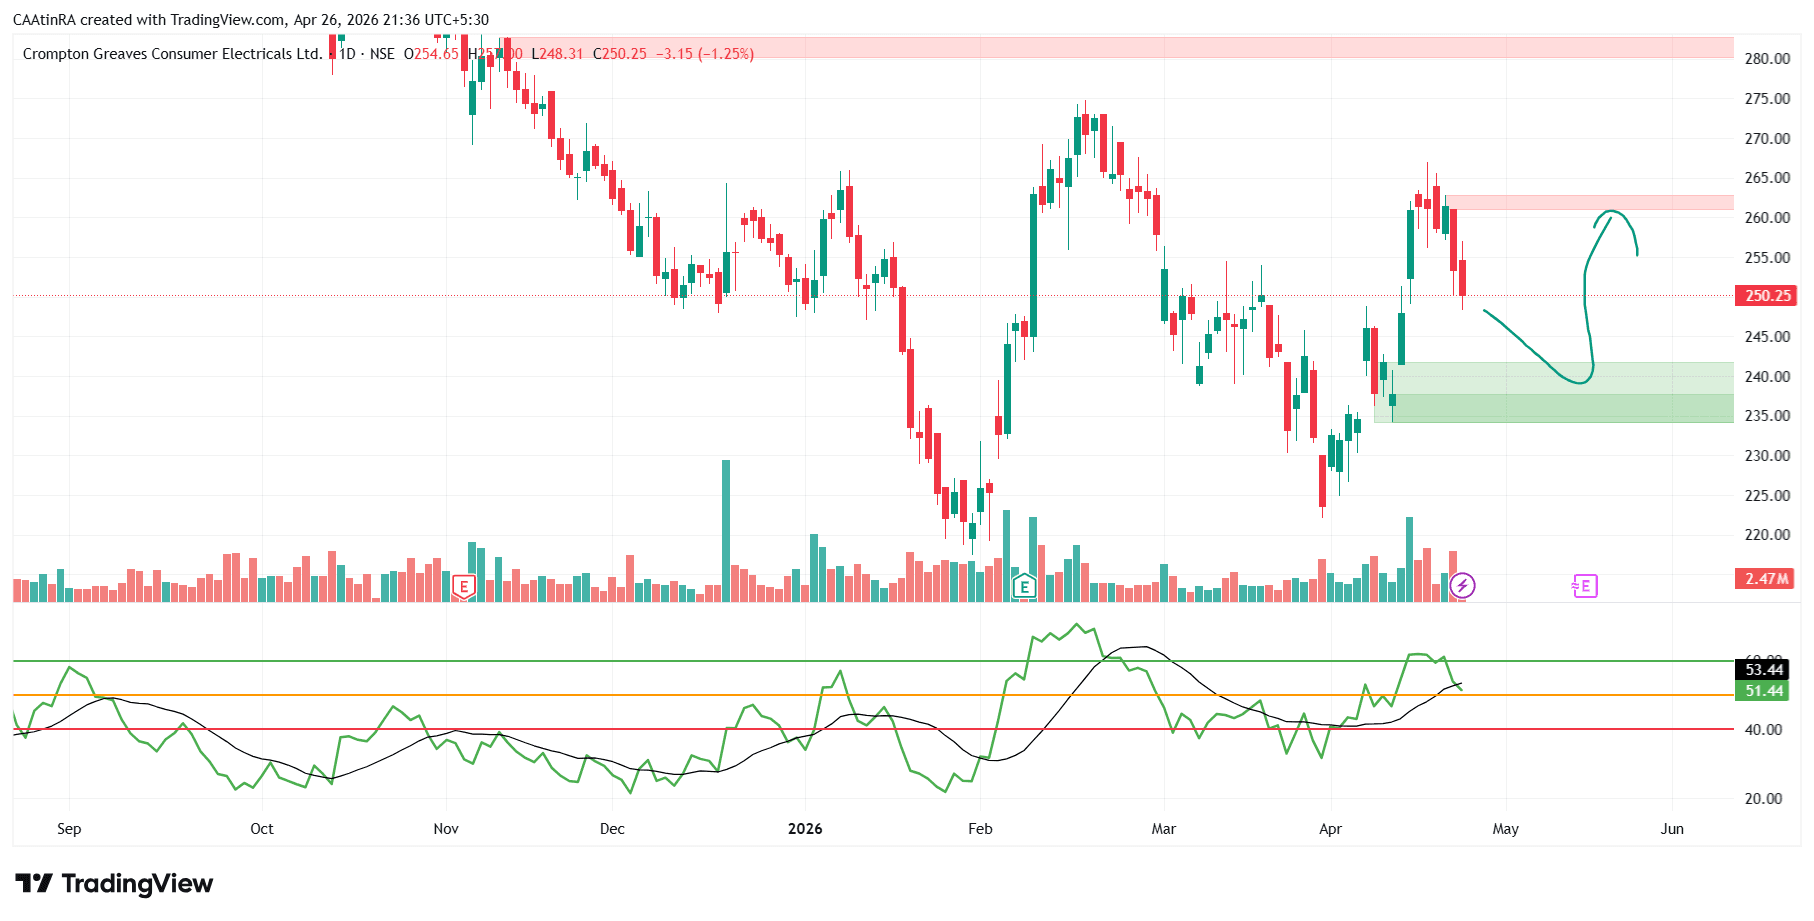Viewport: 1814px width, 921px height.
Task: Click the 40.00 indicator axis label
Action: [1763, 730]
